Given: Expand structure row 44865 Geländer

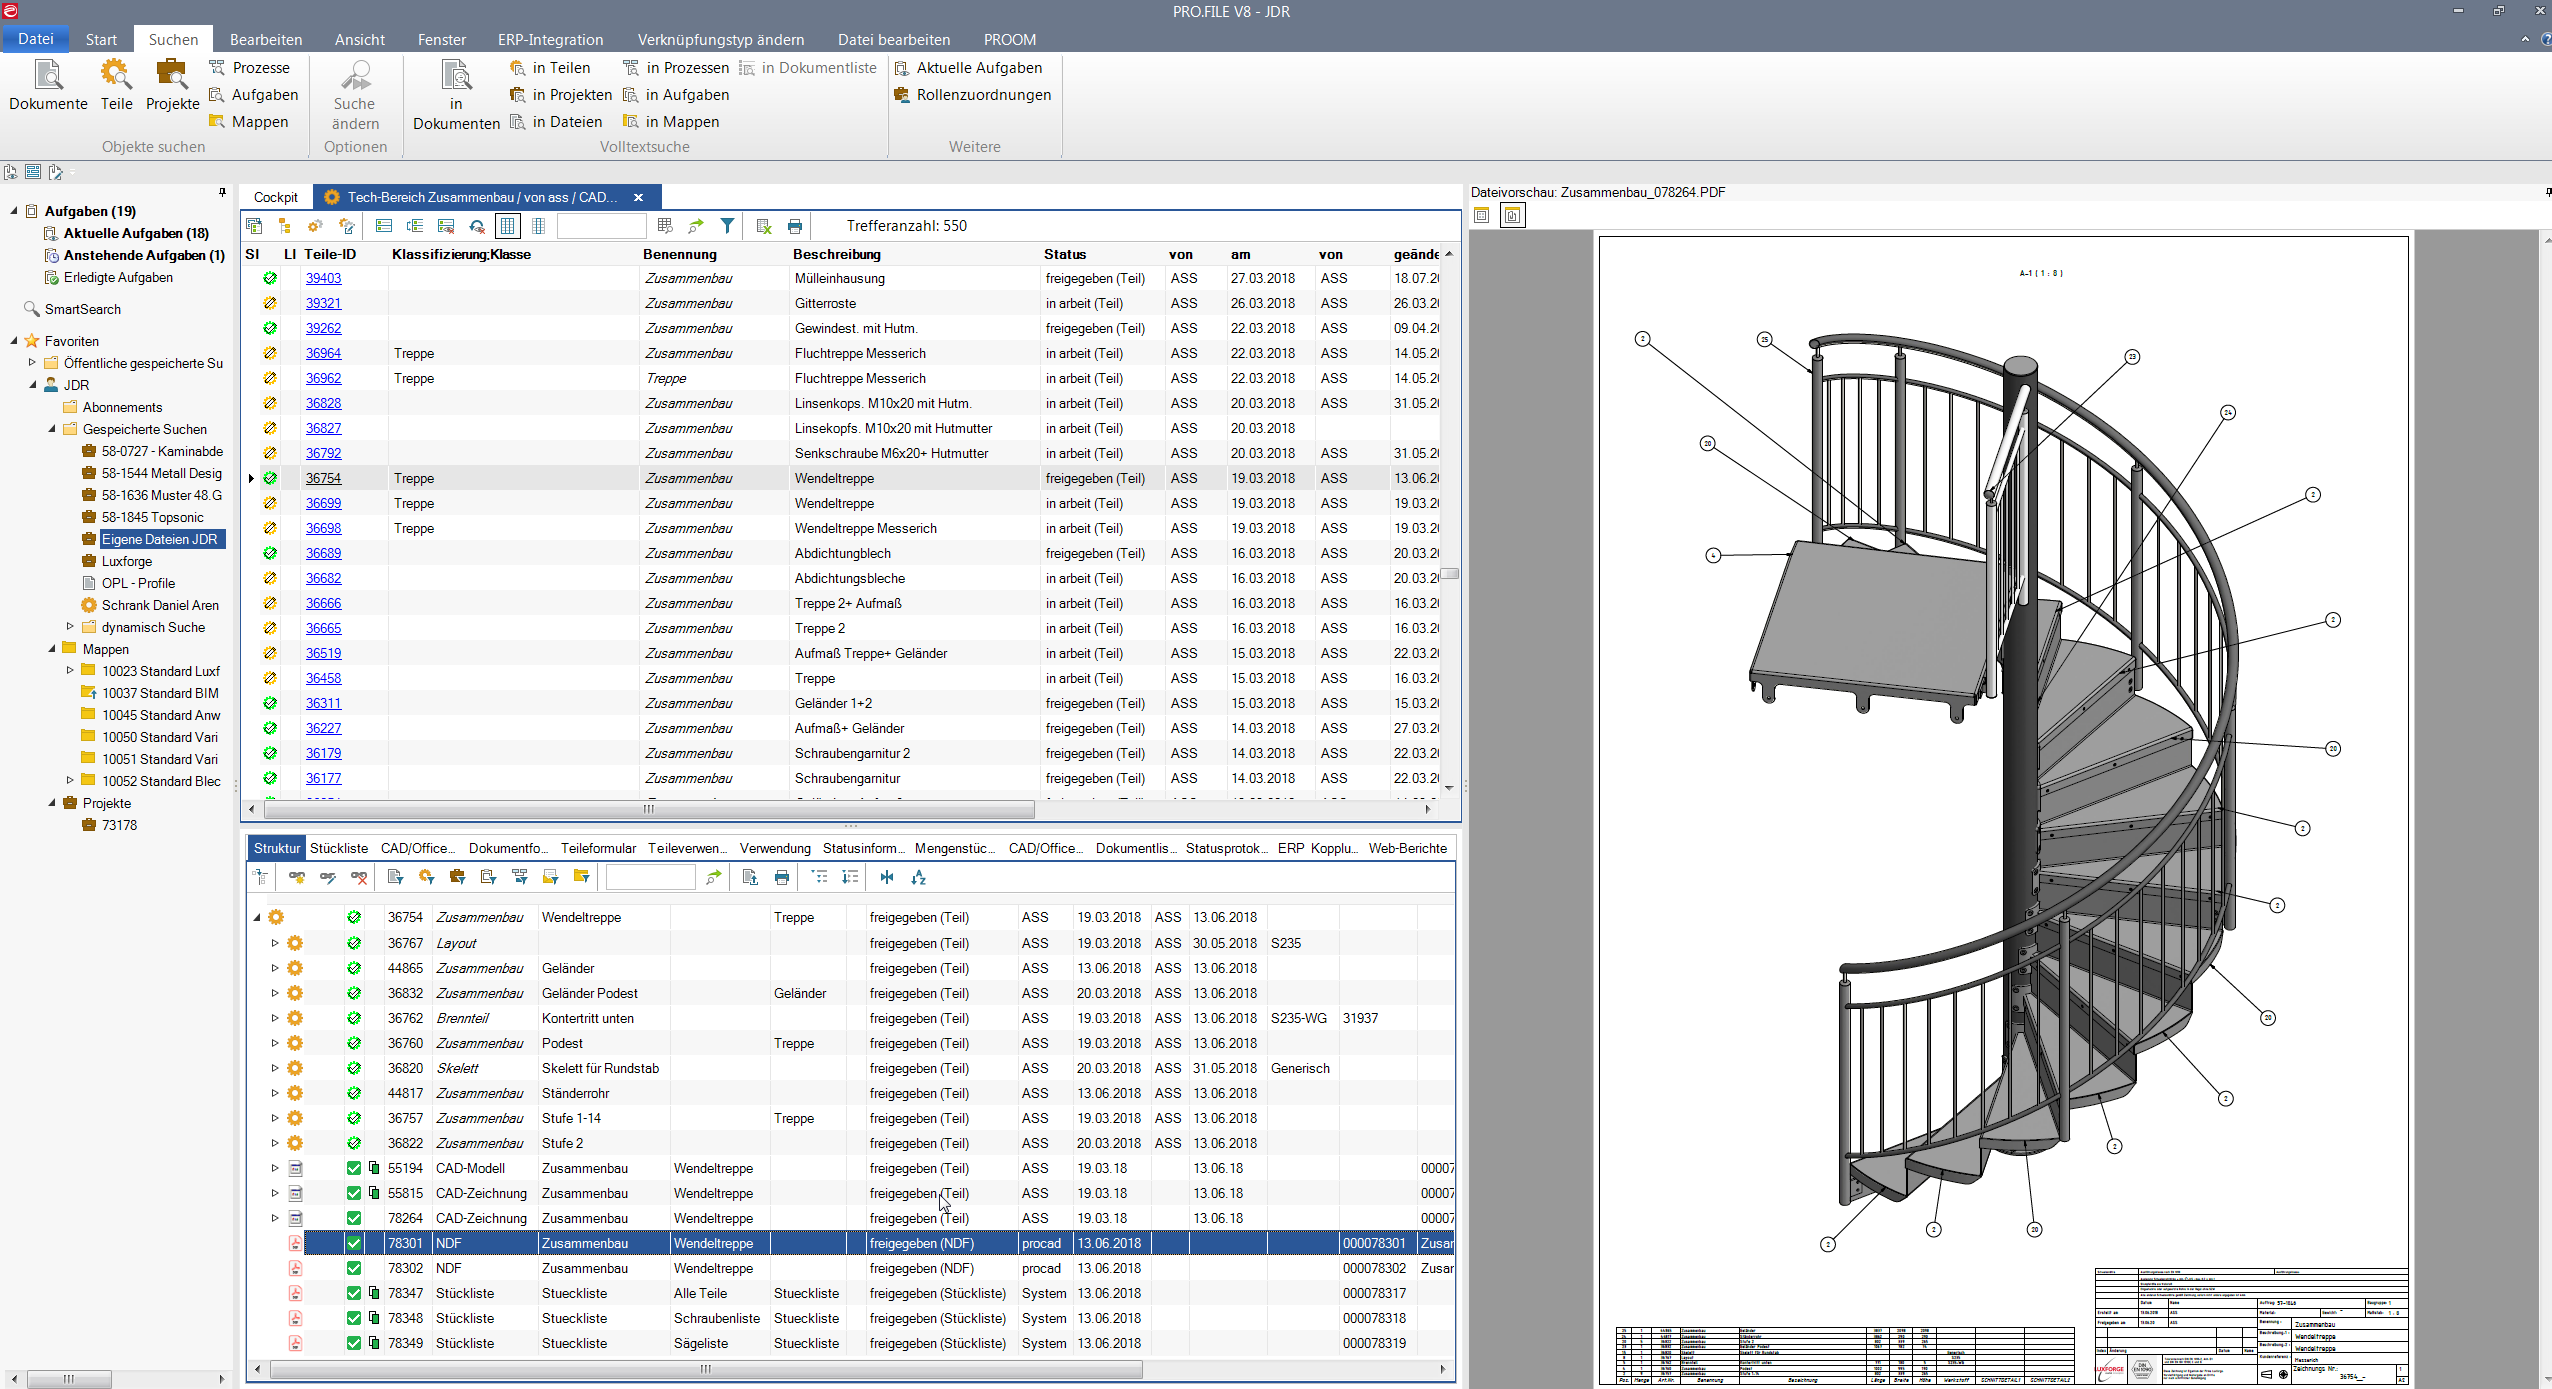Looking at the screenshot, I should tap(275, 968).
